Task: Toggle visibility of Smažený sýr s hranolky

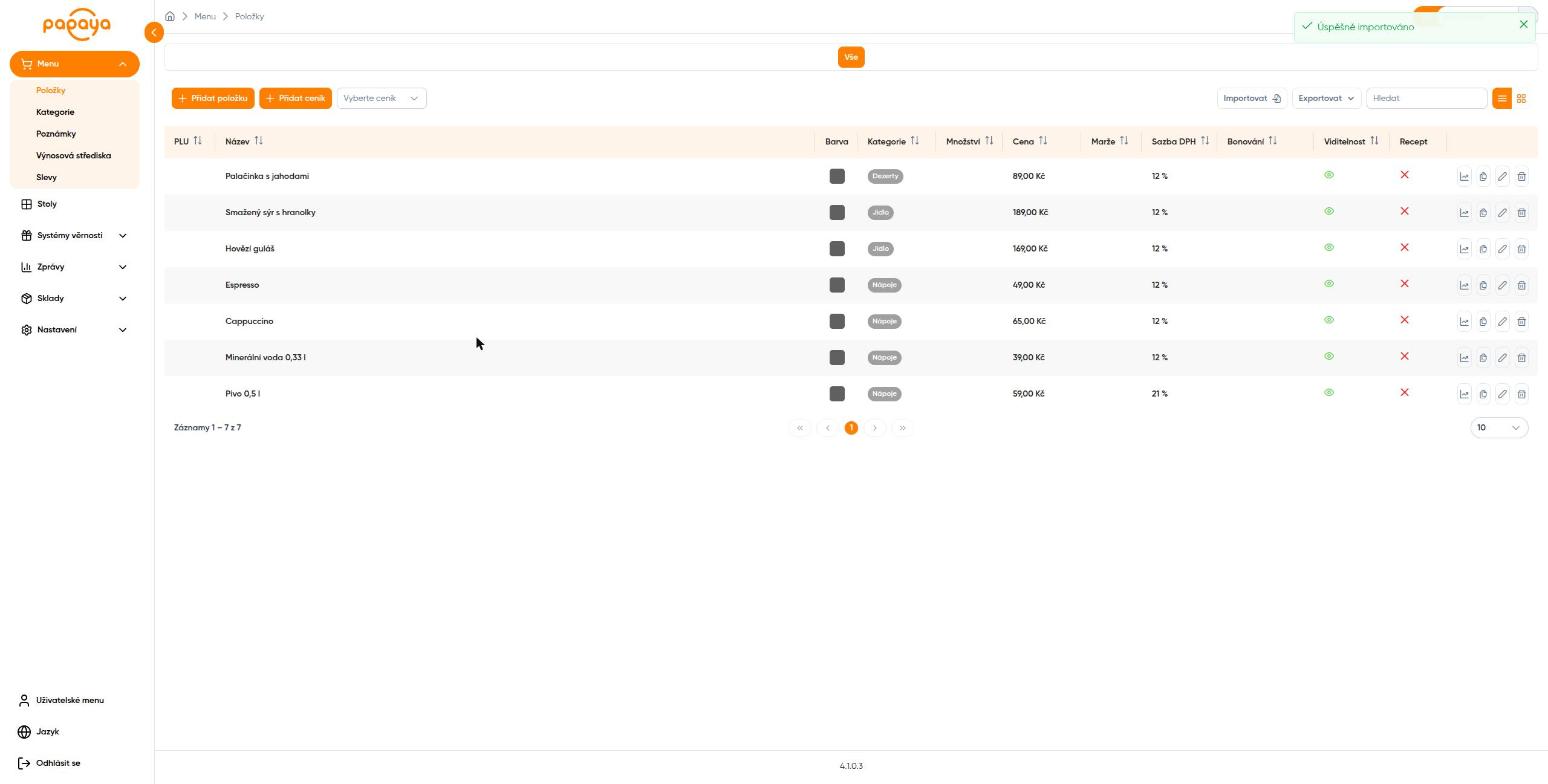Action: coord(1329,211)
